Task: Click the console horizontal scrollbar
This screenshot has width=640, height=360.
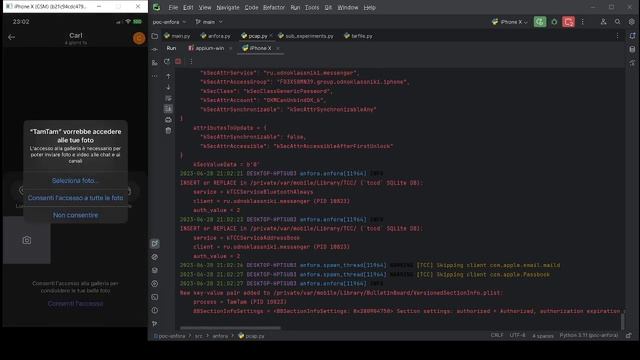Action: pyautogui.click(x=230, y=327)
